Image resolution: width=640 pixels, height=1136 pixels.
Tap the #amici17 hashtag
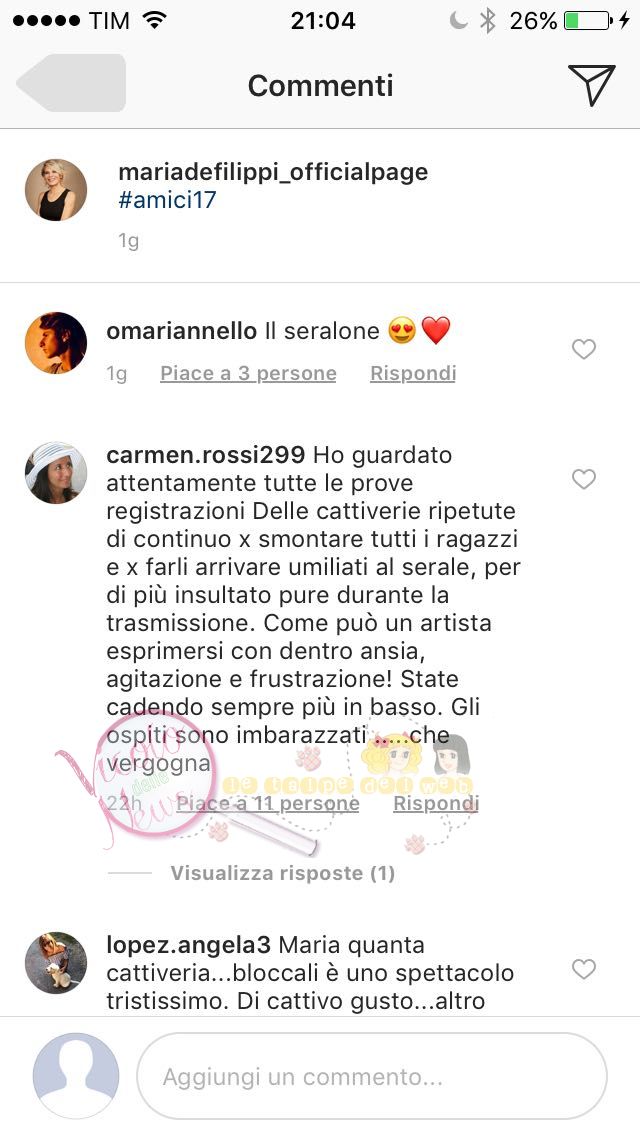coord(167,199)
